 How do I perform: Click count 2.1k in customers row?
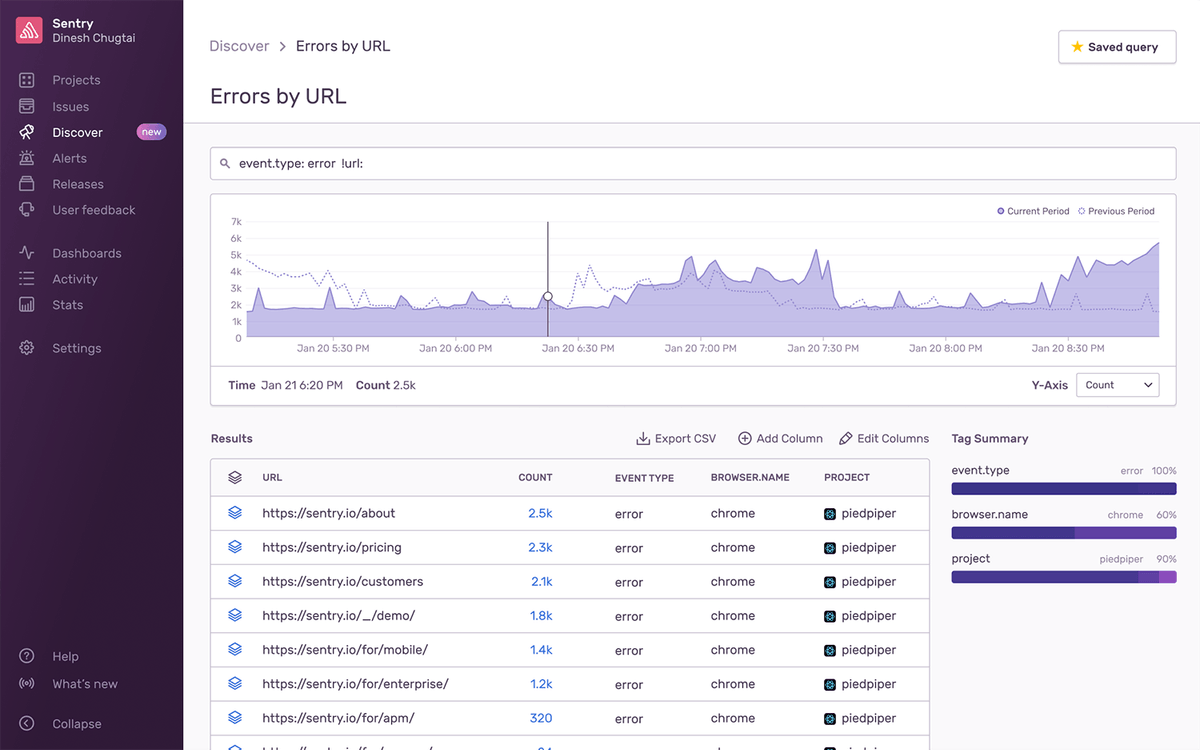541,581
